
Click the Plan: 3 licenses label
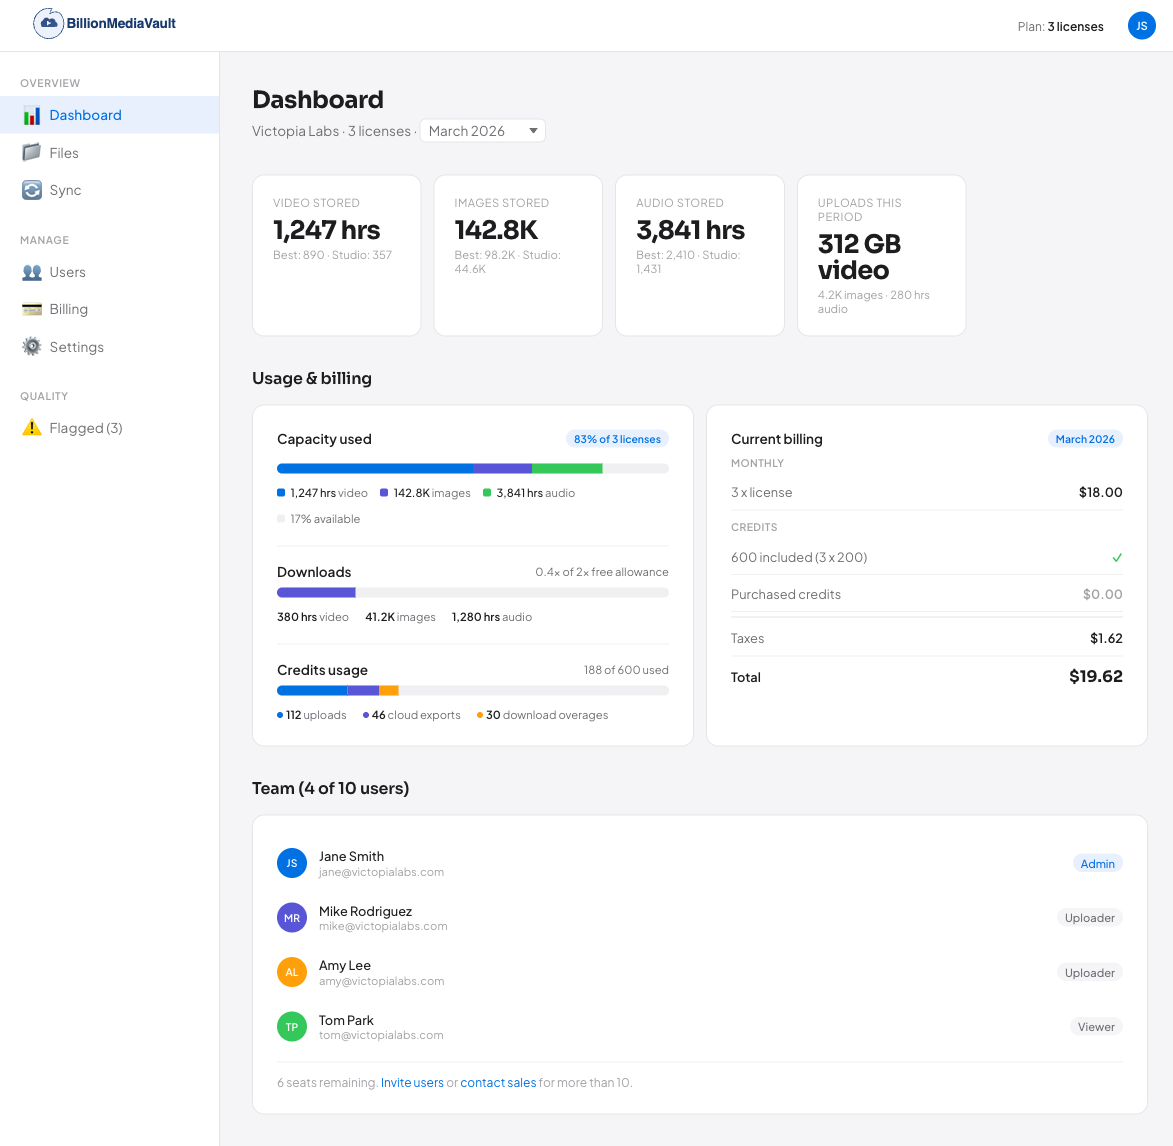(1060, 26)
